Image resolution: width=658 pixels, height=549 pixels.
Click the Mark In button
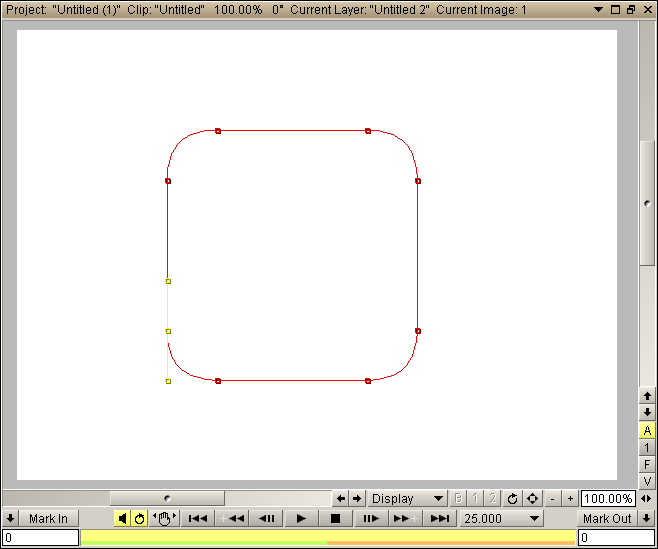[x=49, y=518]
